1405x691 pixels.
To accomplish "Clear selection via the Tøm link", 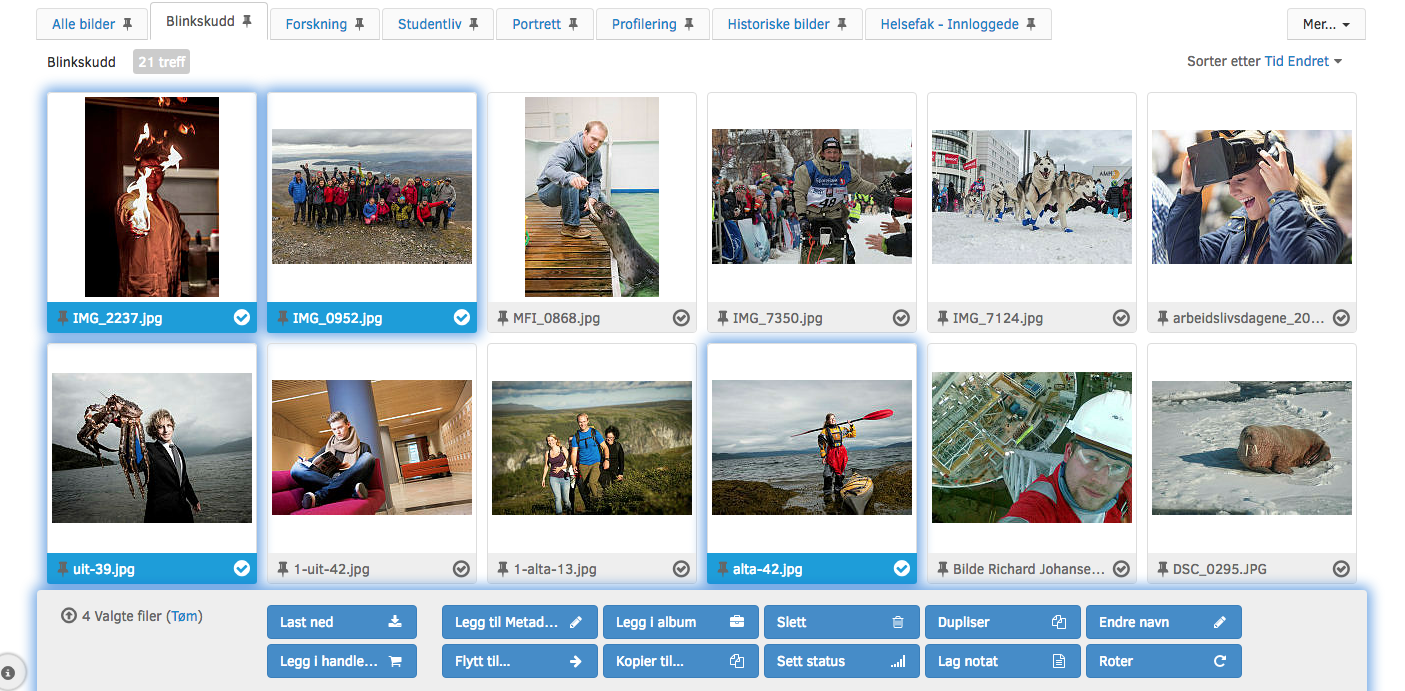I will [x=185, y=616].
